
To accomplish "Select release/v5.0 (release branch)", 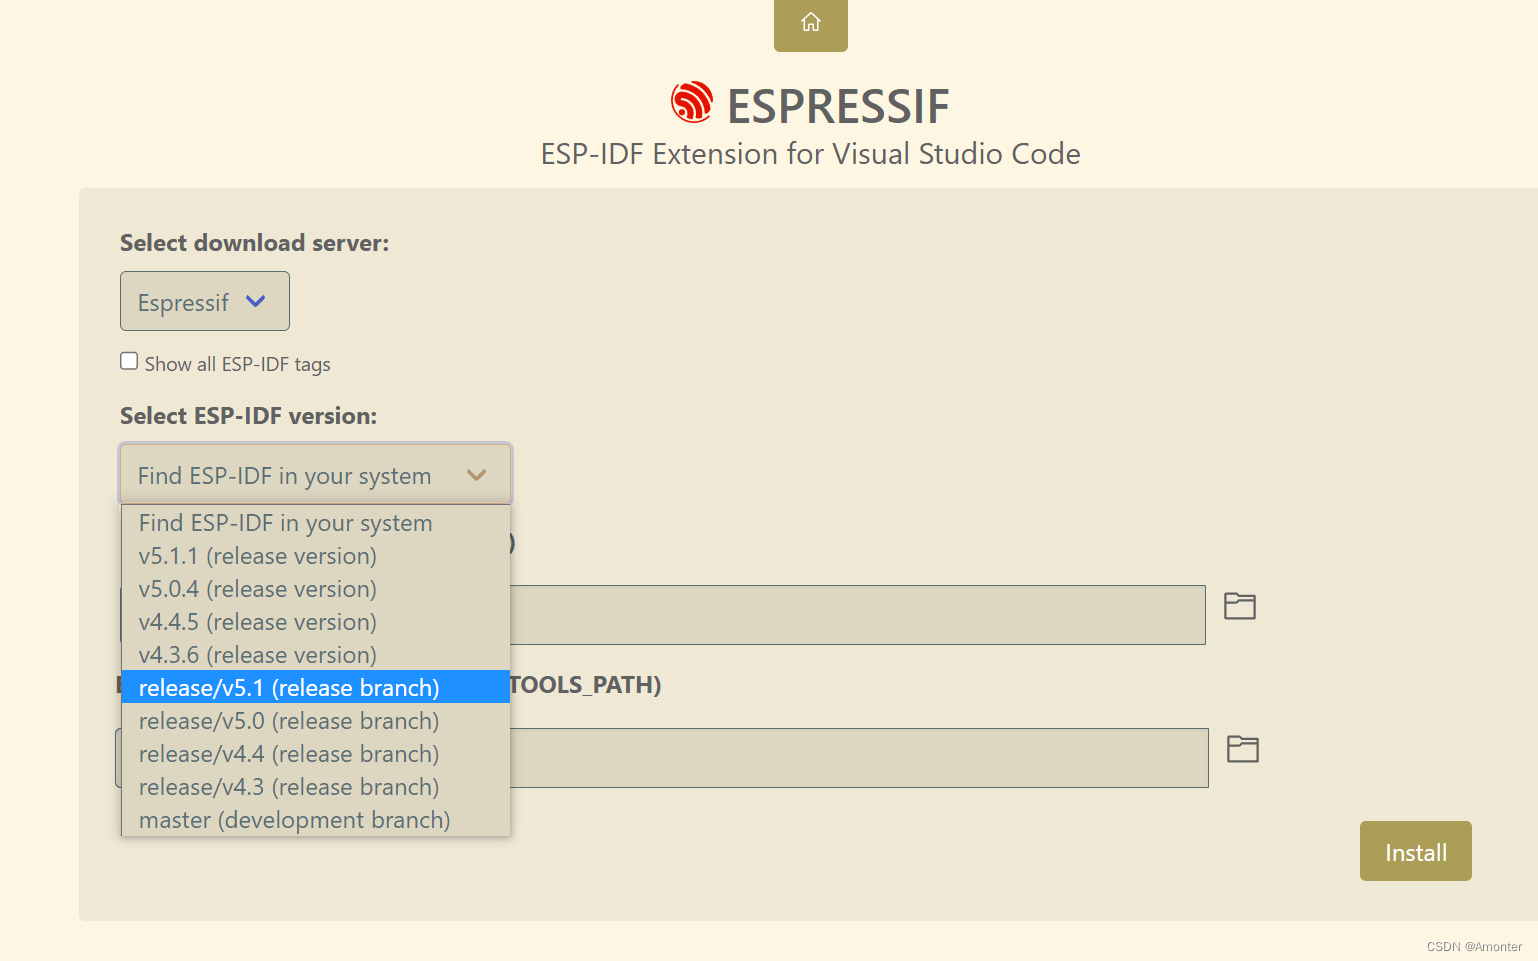I will [x=316, y=721].
